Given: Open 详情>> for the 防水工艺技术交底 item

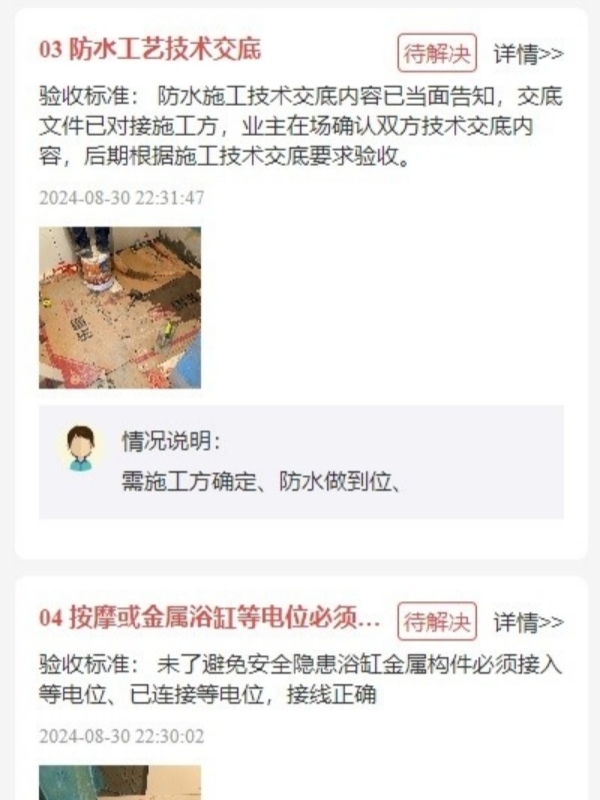Looking at the screenshot, I should pos(528,54).
